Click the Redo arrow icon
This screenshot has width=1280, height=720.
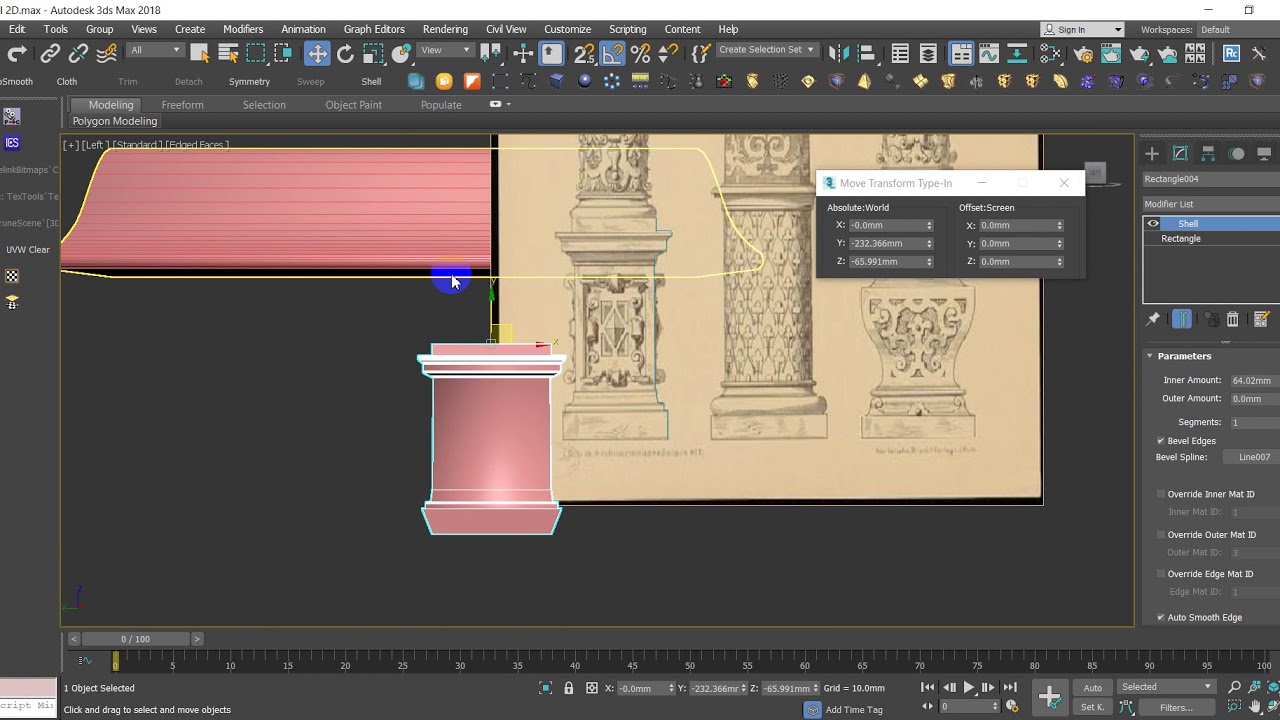tap(17, 54)
